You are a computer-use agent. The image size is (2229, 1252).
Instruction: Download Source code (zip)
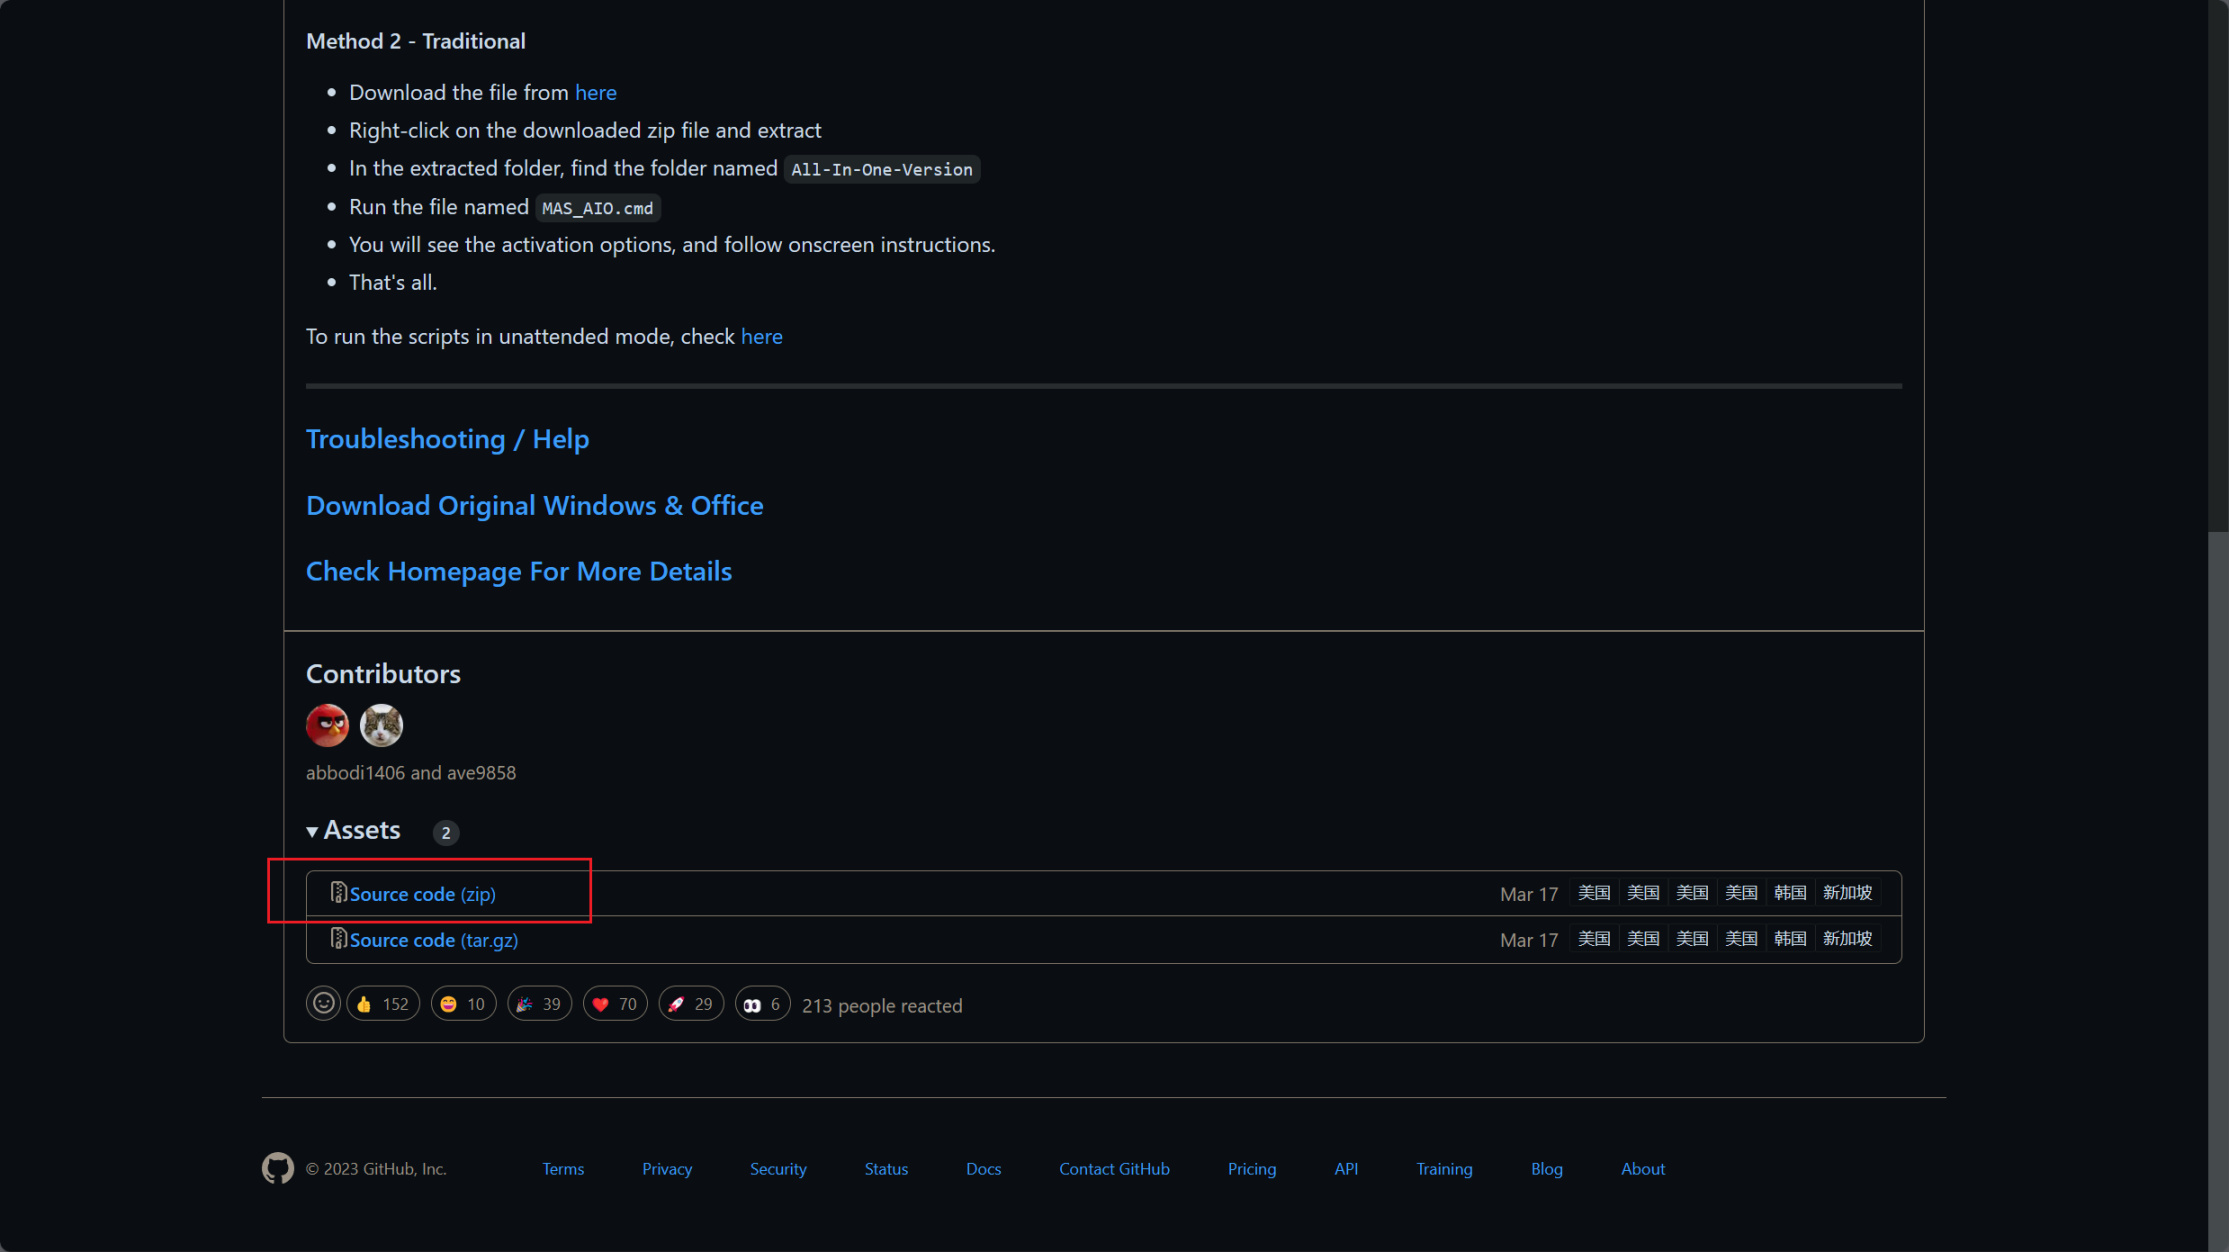(422, 894)
